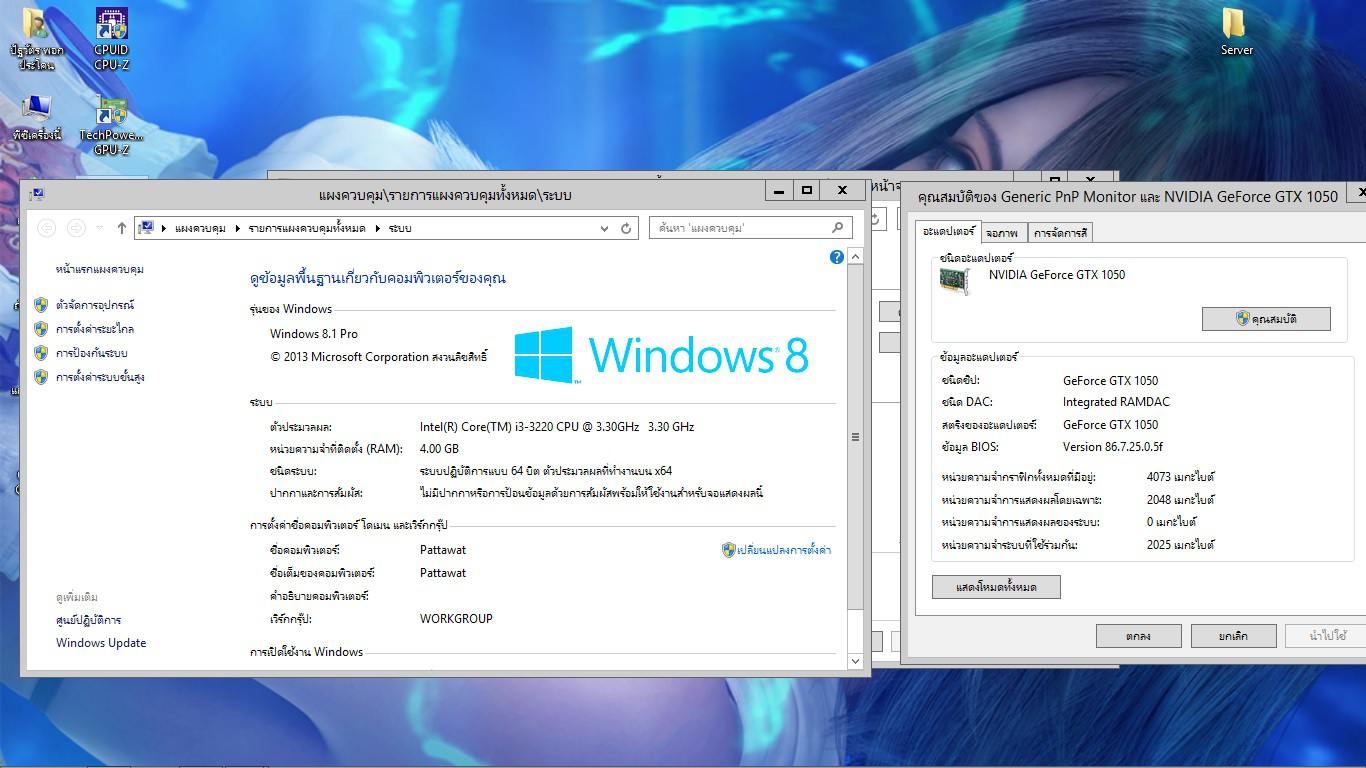1366x768 pixels.
Task: Select the Server folder on the desktop
Action: (x=1236, y=32)
